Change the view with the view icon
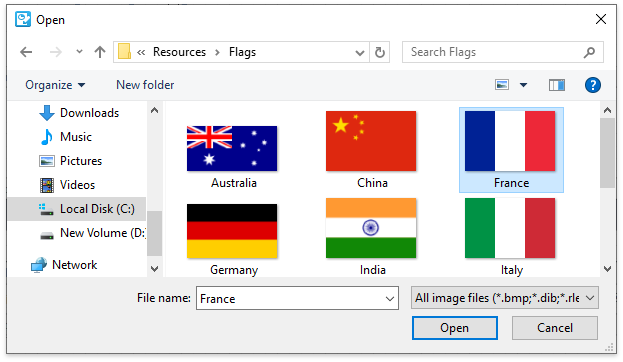The image size is (623, 362). tap(502, 85)
